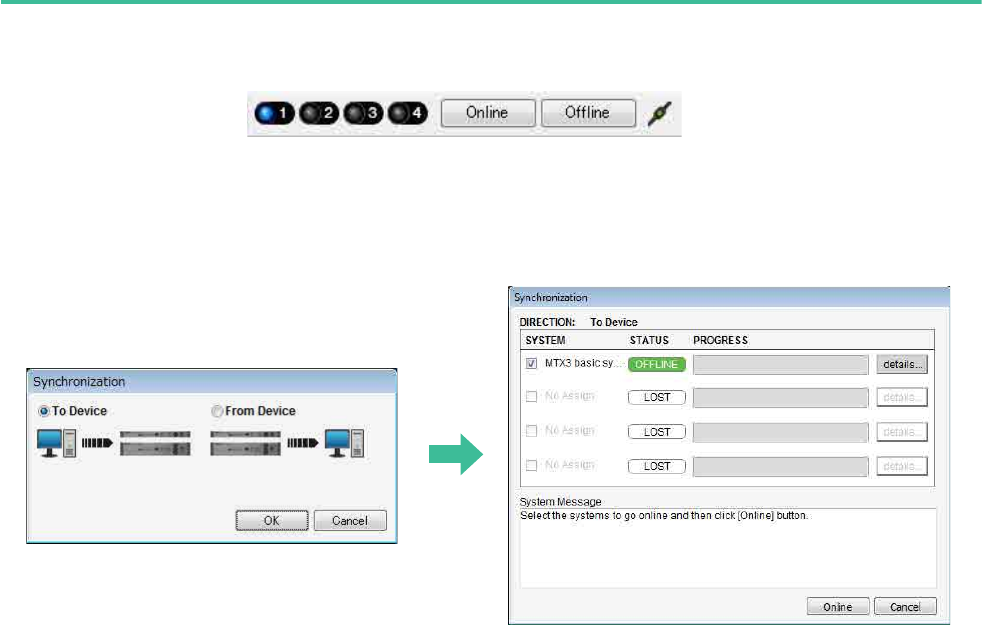Image resolution: width=982 pixels, height=625 pixels.
Task: Toggle the first No Assign checkbox
Action: click(x=531, y=396)
